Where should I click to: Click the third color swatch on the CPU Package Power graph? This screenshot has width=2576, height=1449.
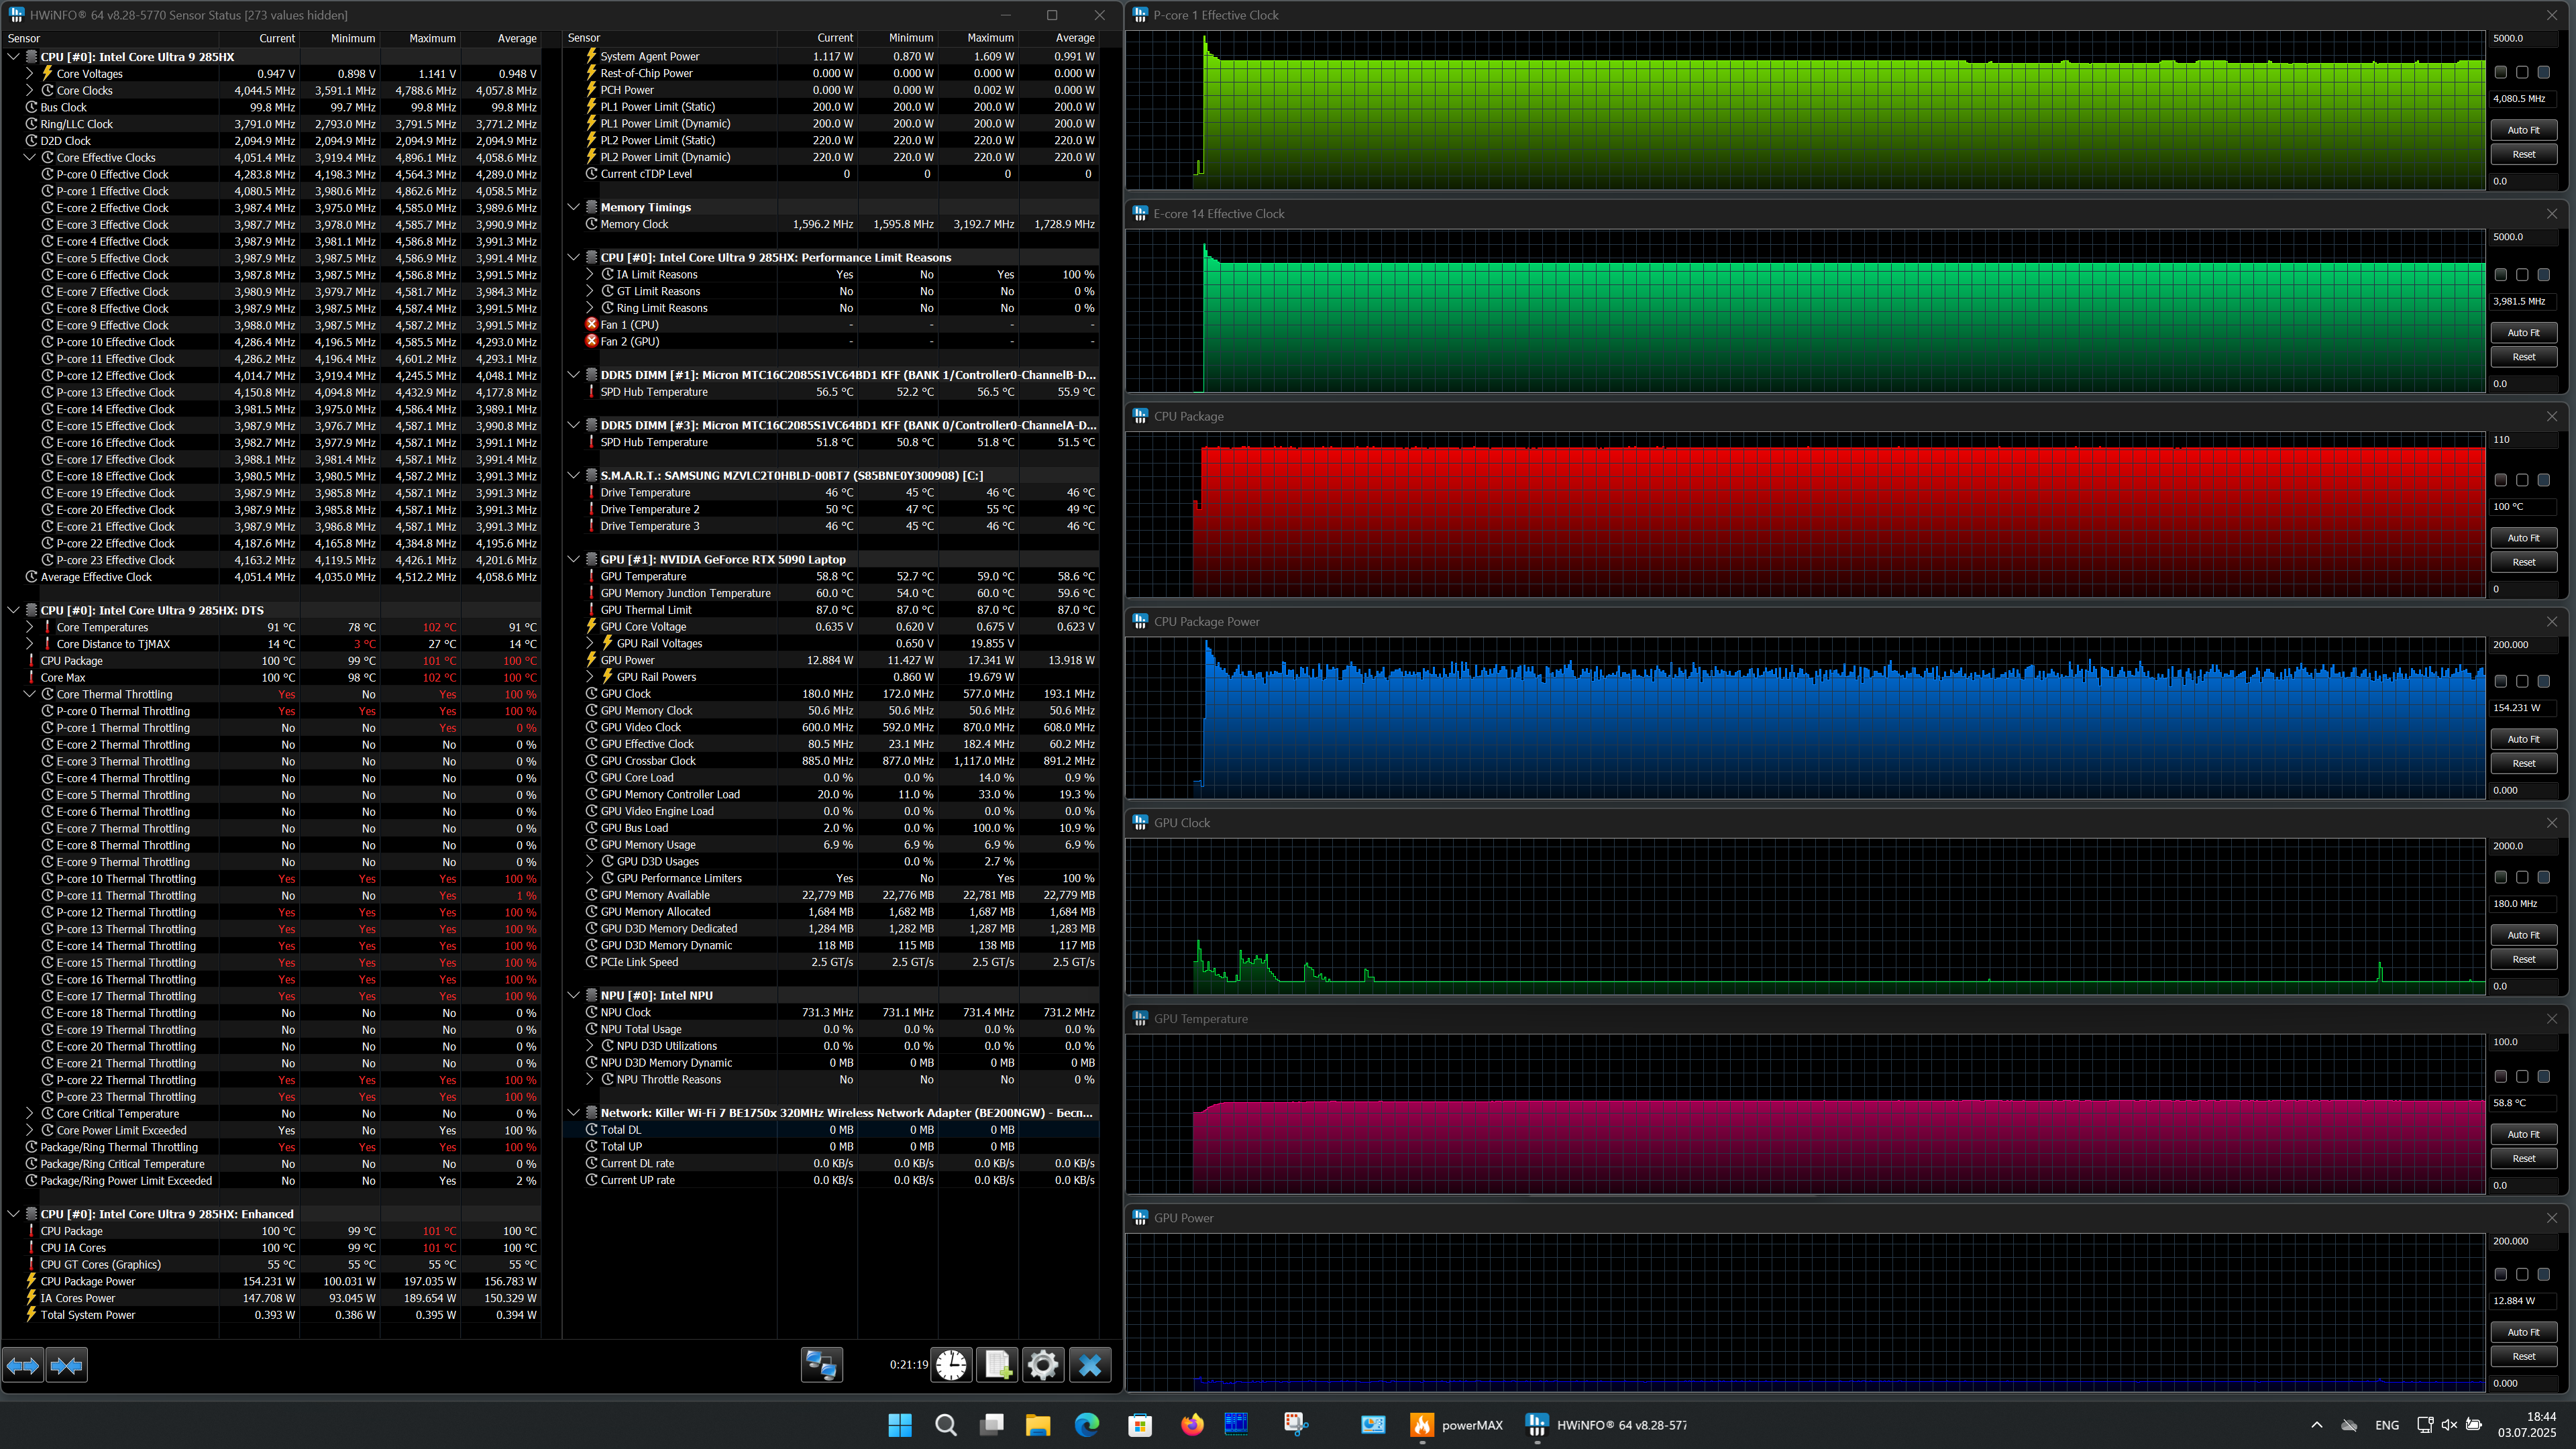(2544, 681)
